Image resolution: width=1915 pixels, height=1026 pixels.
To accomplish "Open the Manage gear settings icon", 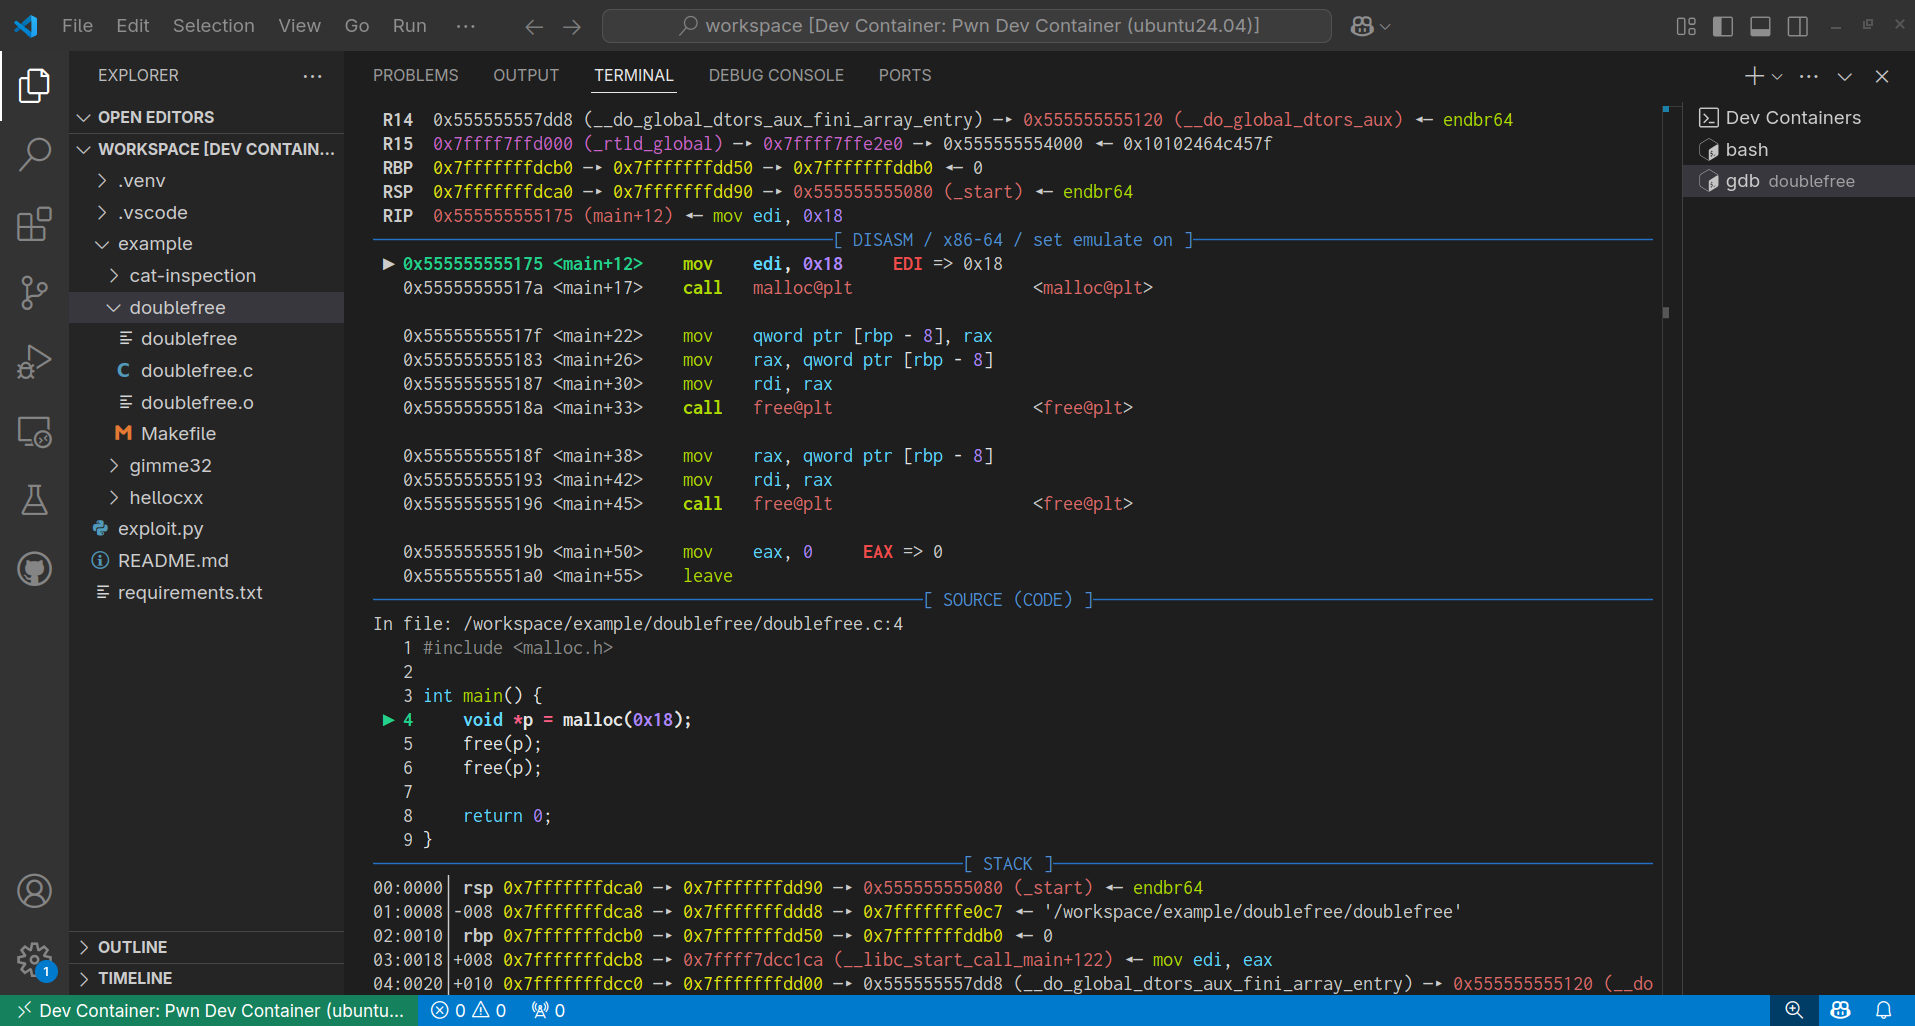I will (x=34, y=960).
